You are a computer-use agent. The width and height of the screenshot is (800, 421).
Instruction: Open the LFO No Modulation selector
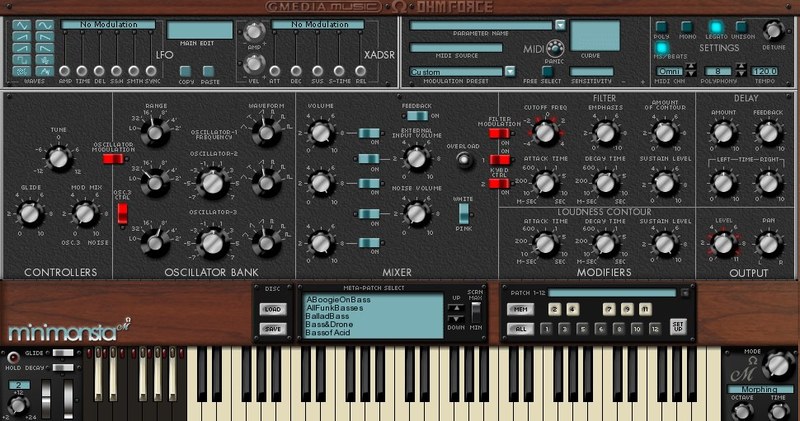pos(108,24)
